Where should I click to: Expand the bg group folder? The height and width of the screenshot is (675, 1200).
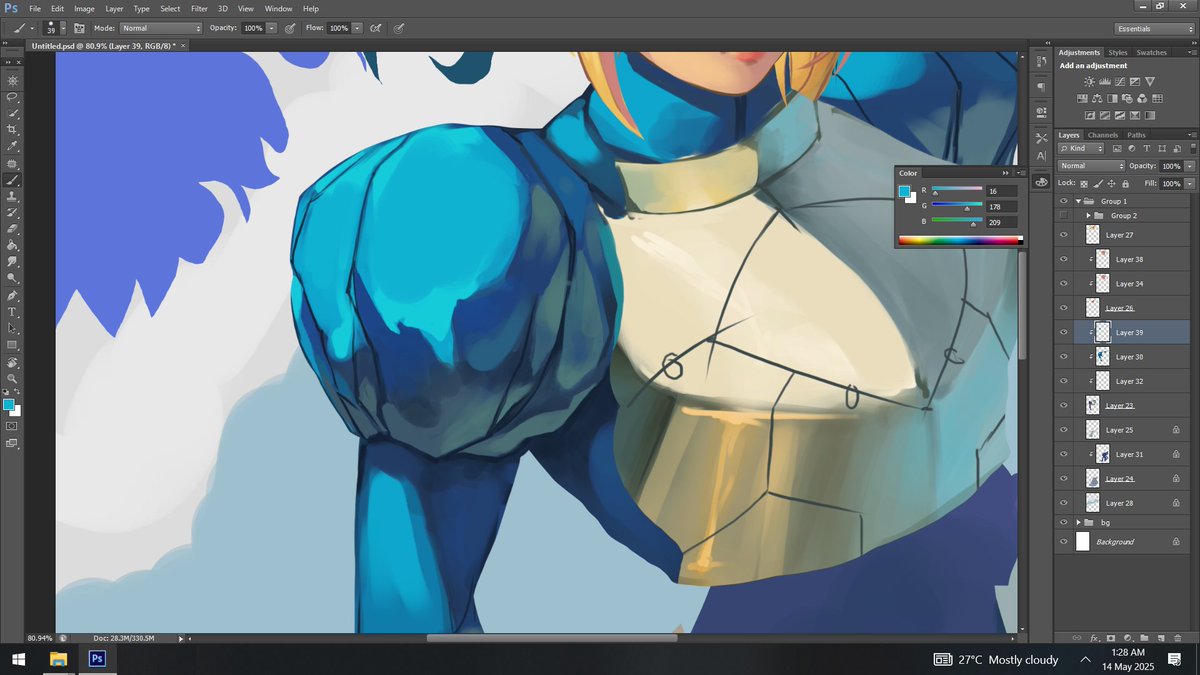click(x=1079, y=522)
